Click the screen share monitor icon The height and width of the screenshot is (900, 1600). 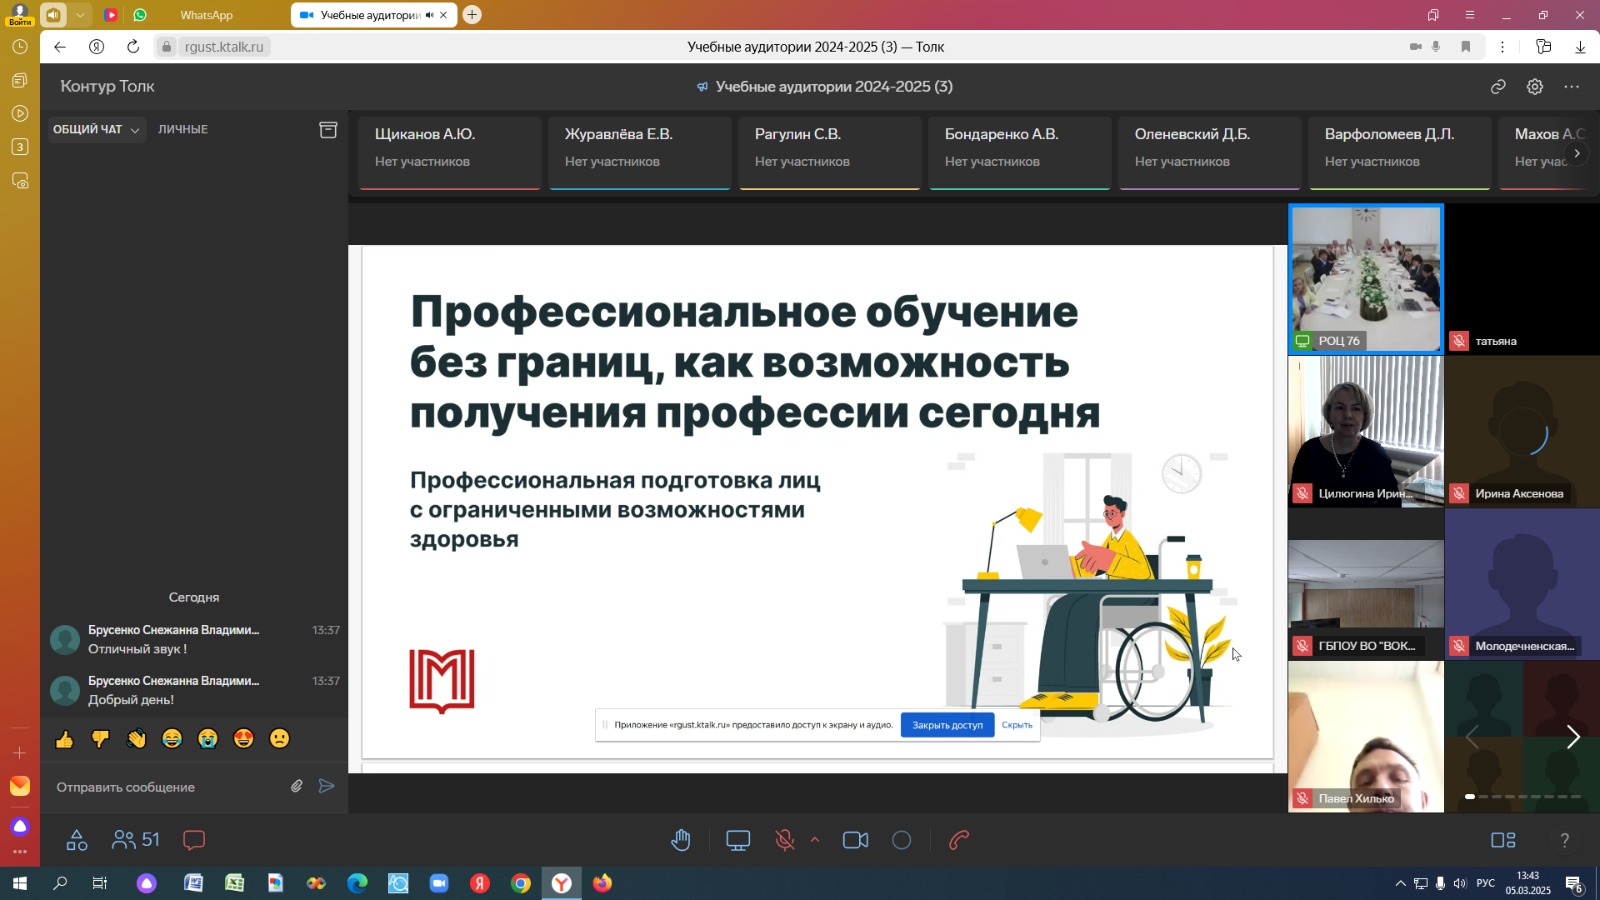[738, 840]
